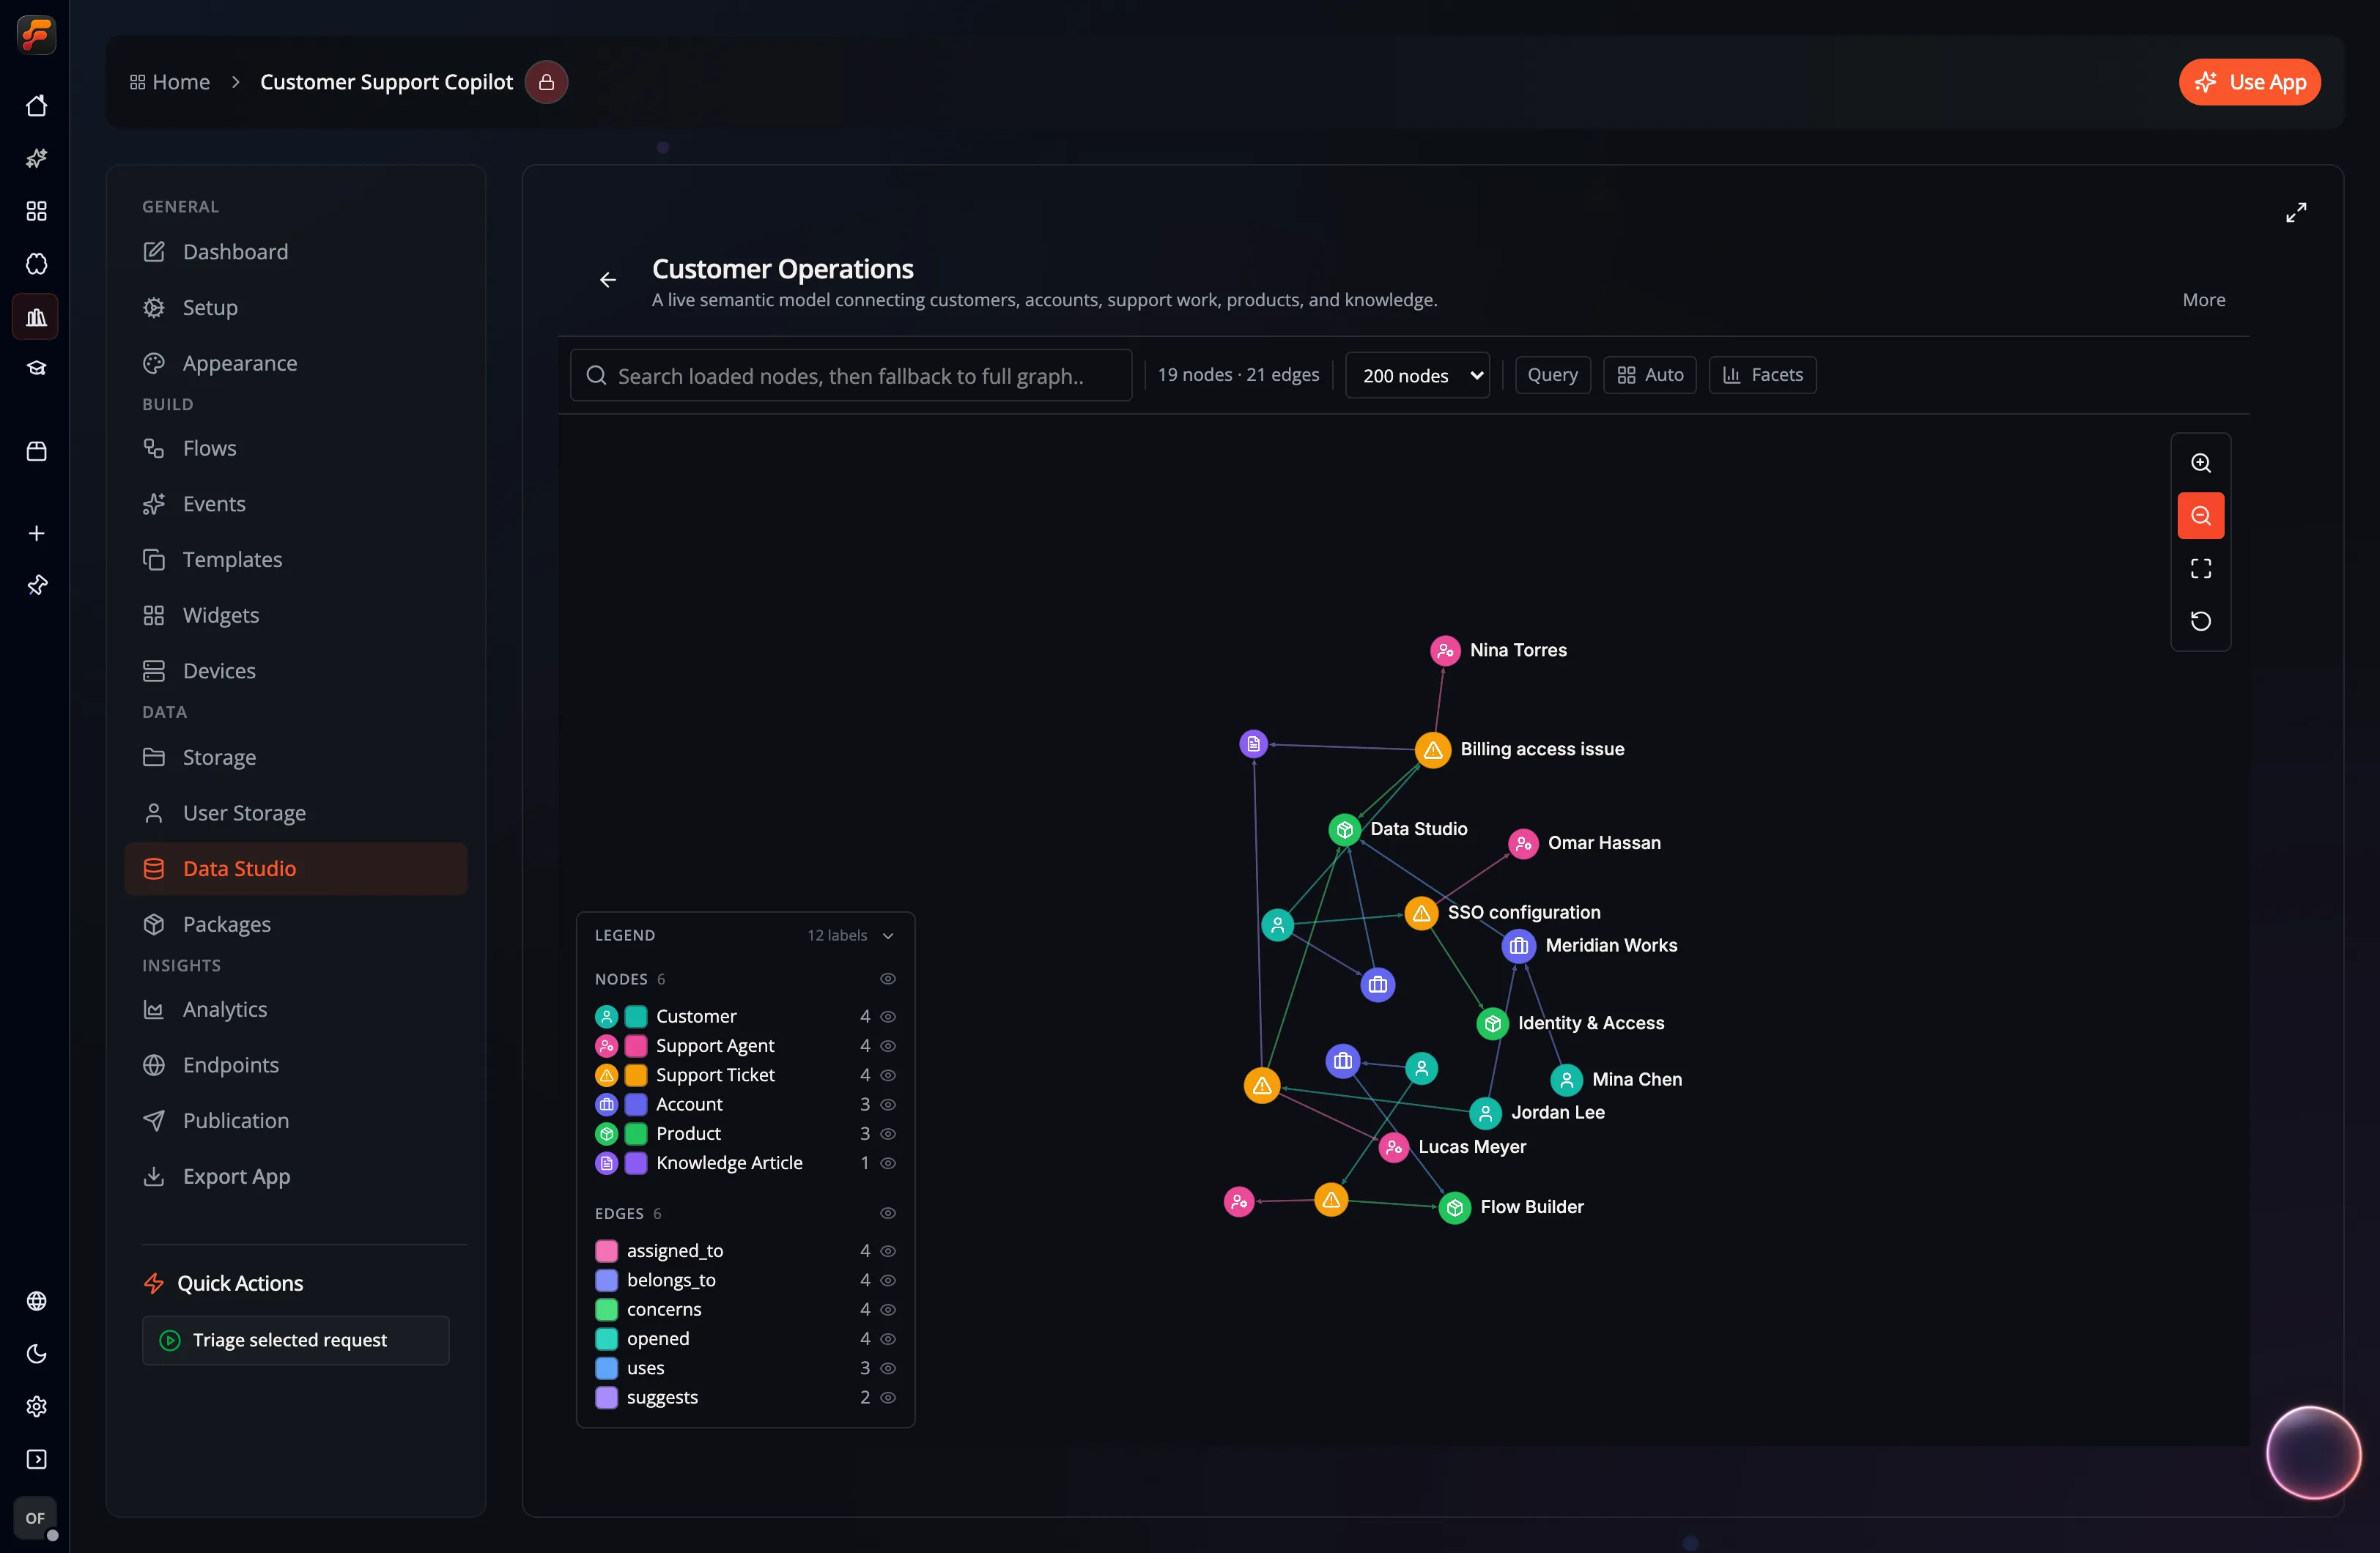
Task: Click the concerns green edge swatch
Action: 606,1310
